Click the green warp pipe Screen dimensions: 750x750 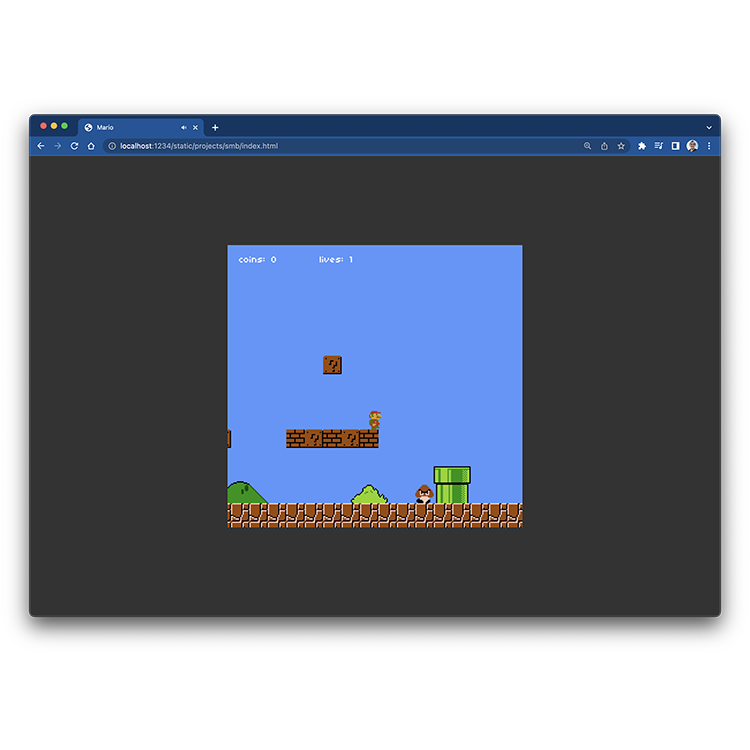click(x=452, y=485)
